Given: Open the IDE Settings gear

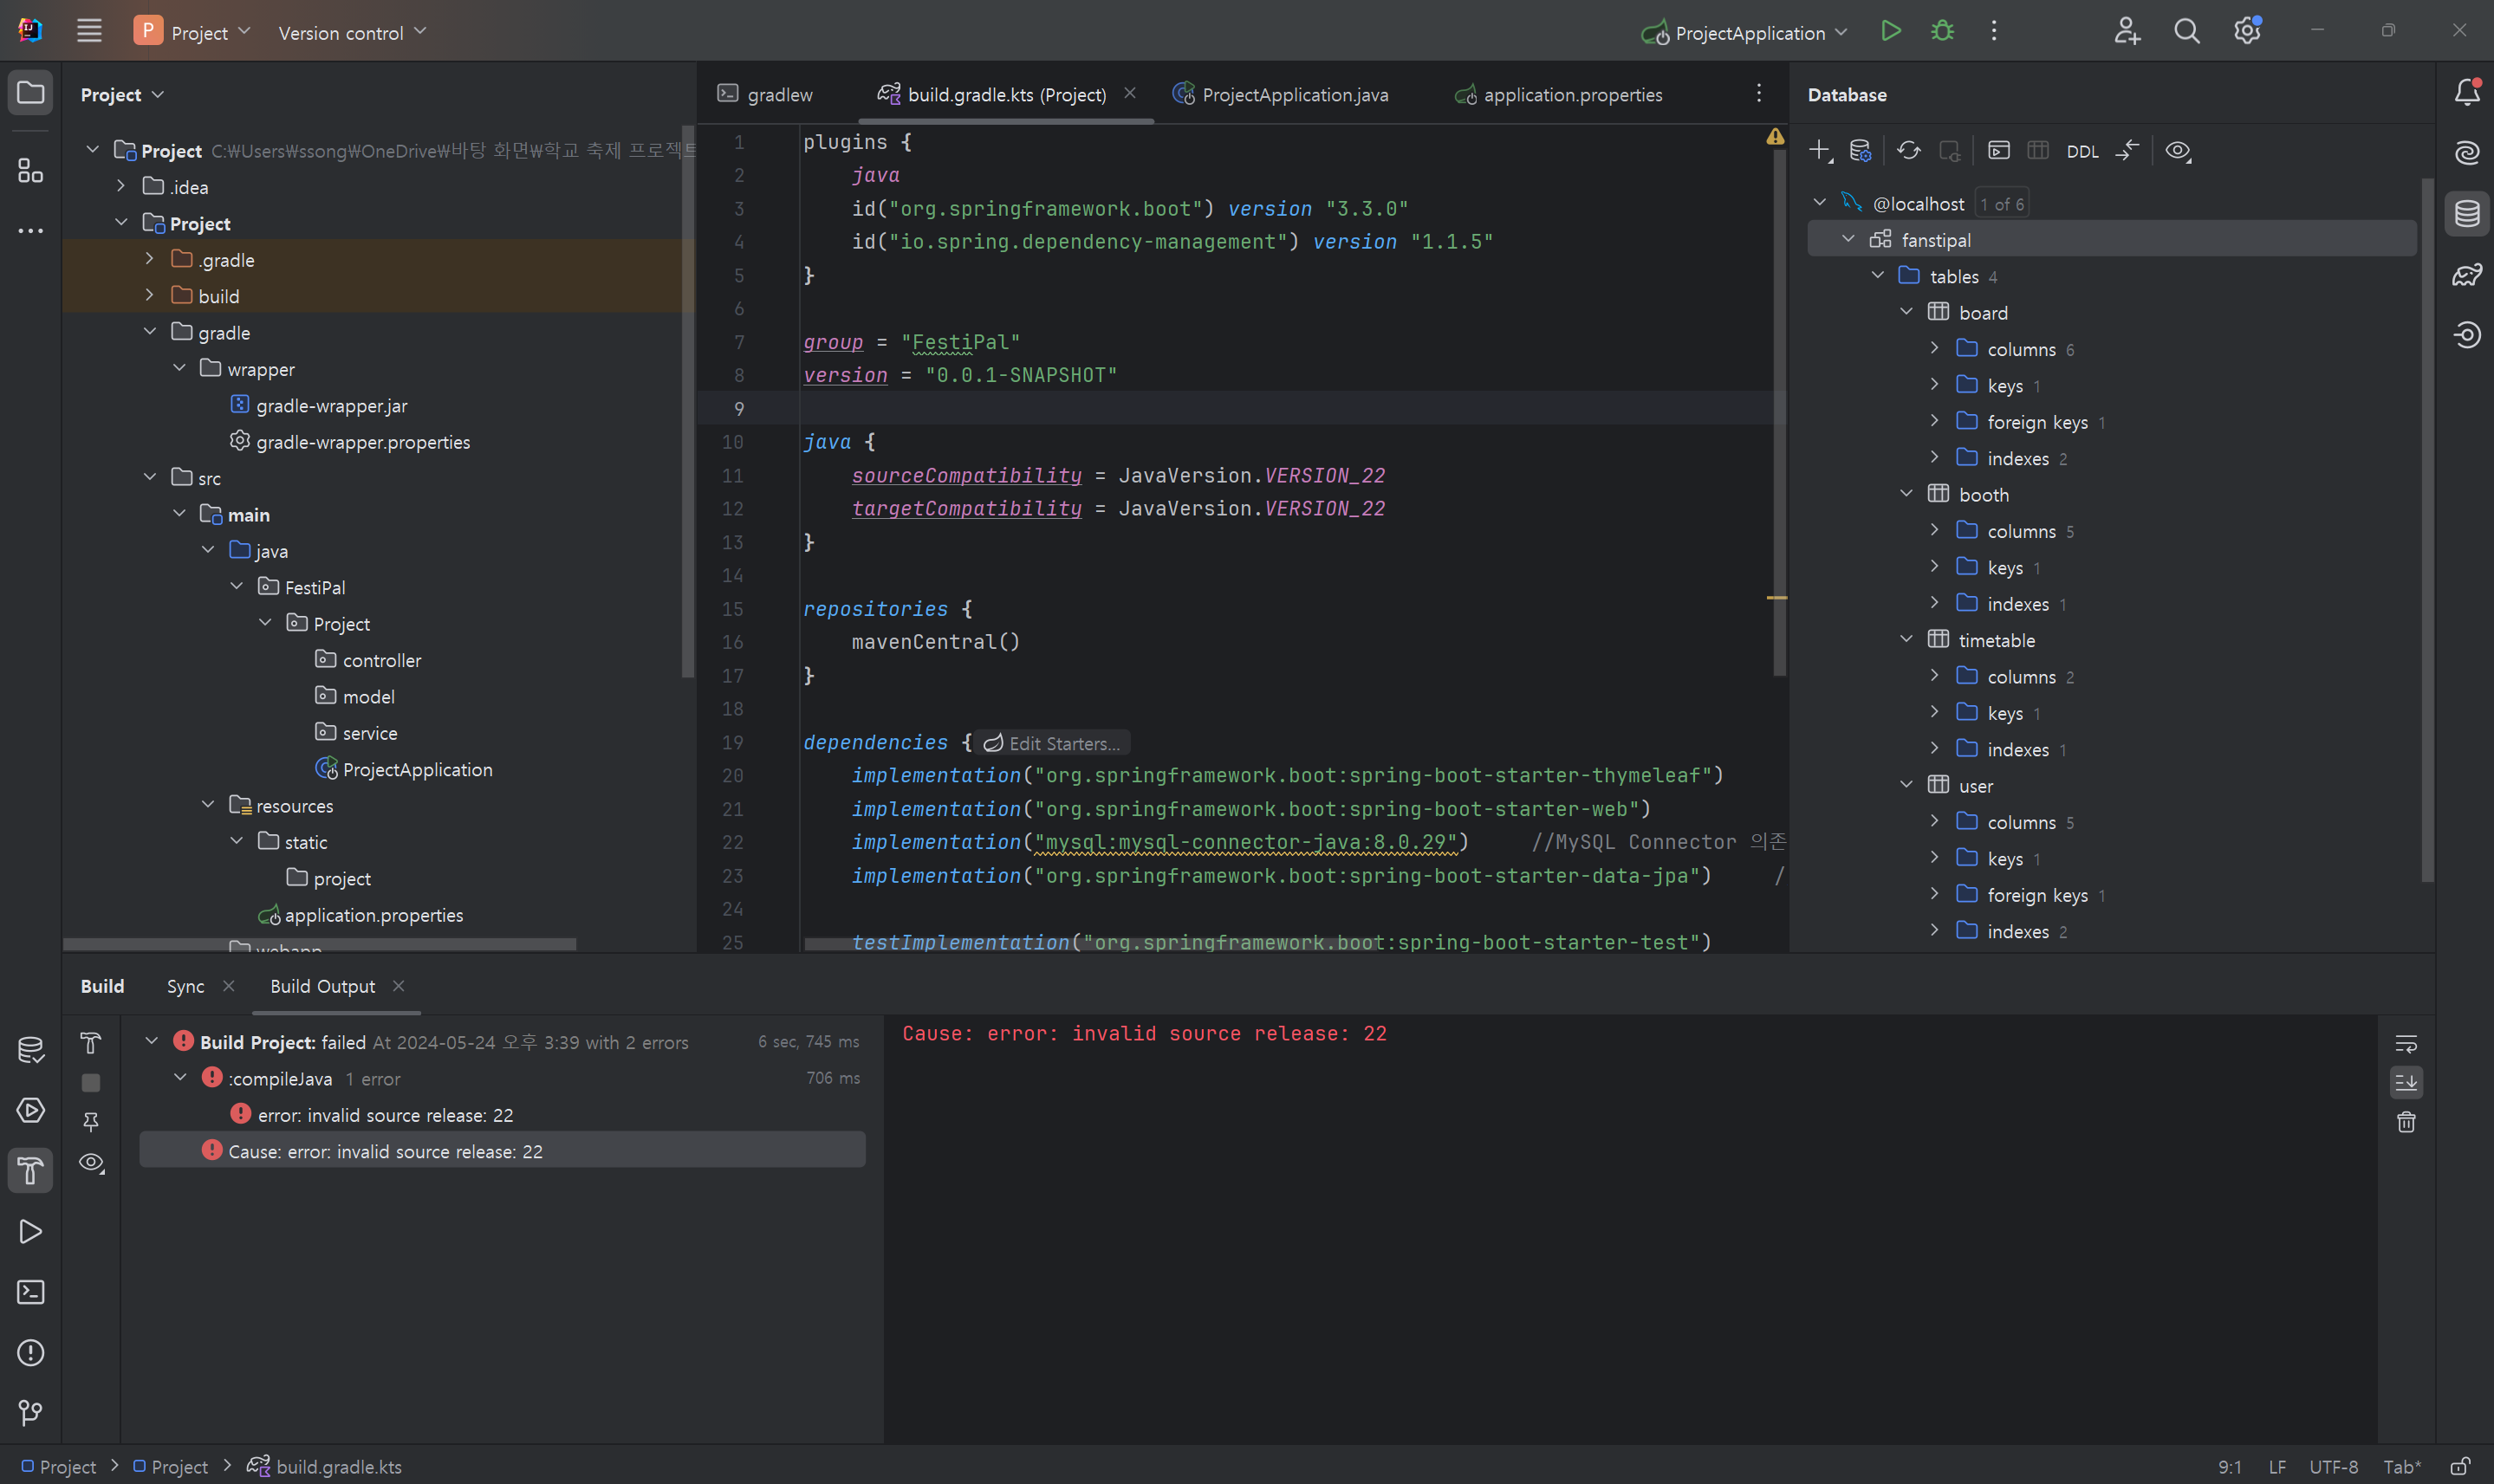Looking at the screenshot, I should tap(2247, 31).
